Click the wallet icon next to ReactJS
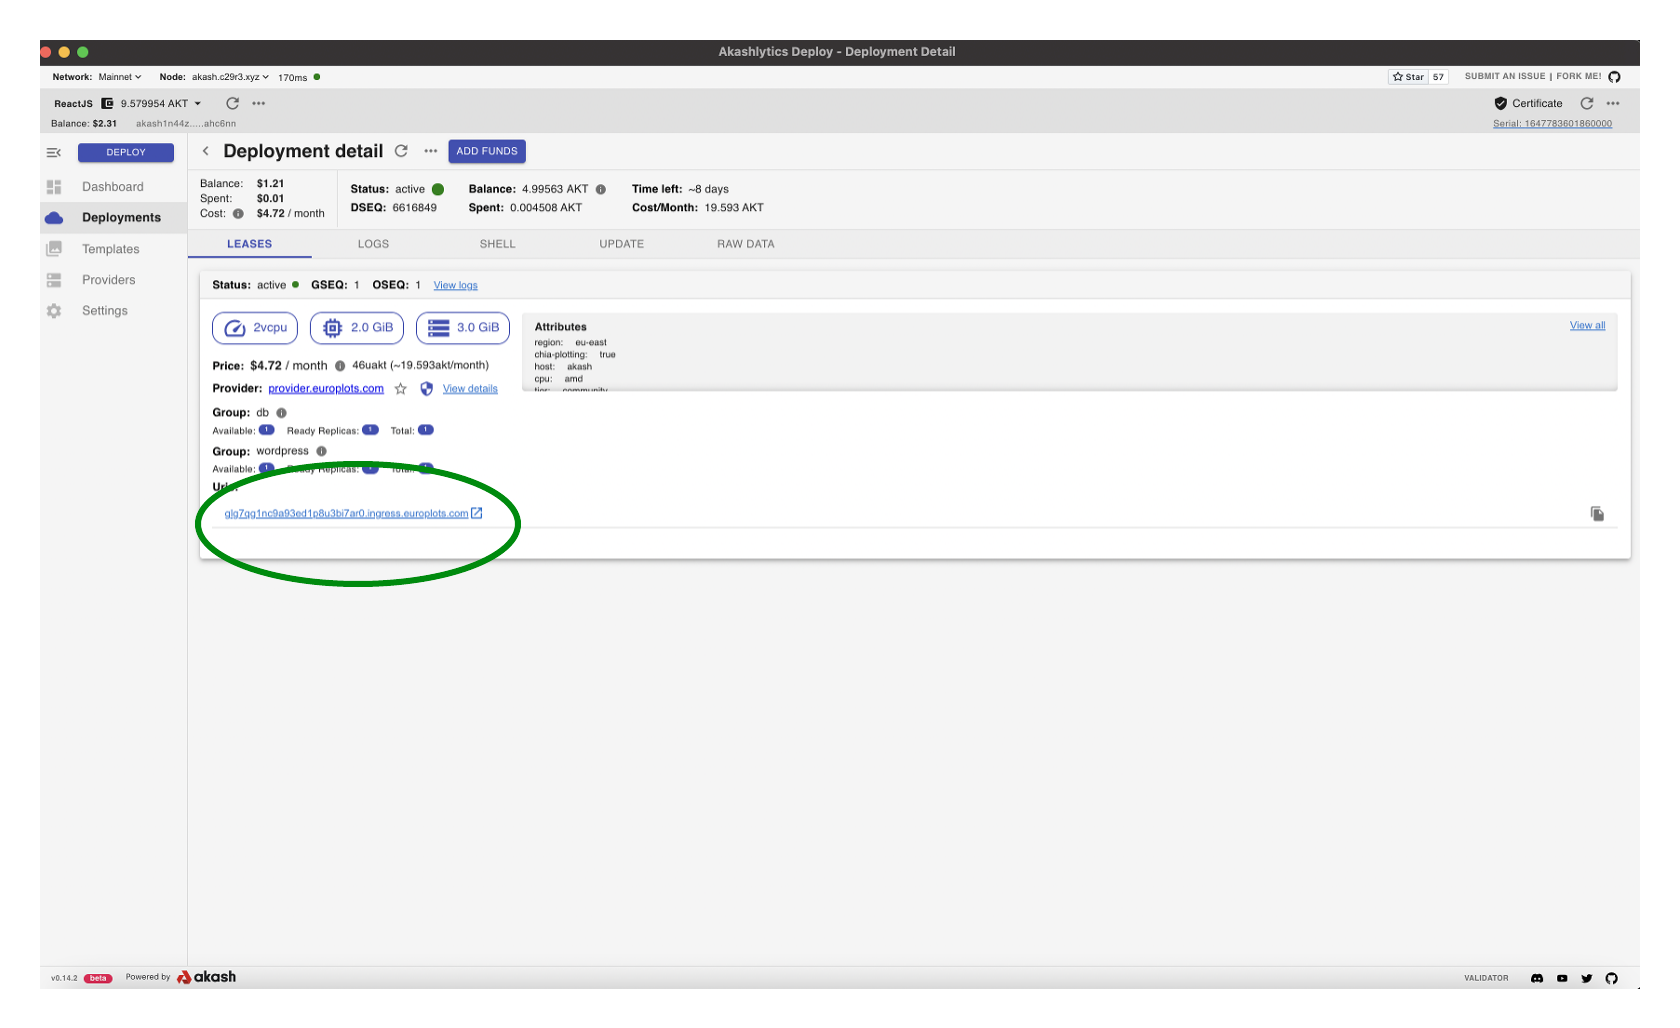 (107, 103)
